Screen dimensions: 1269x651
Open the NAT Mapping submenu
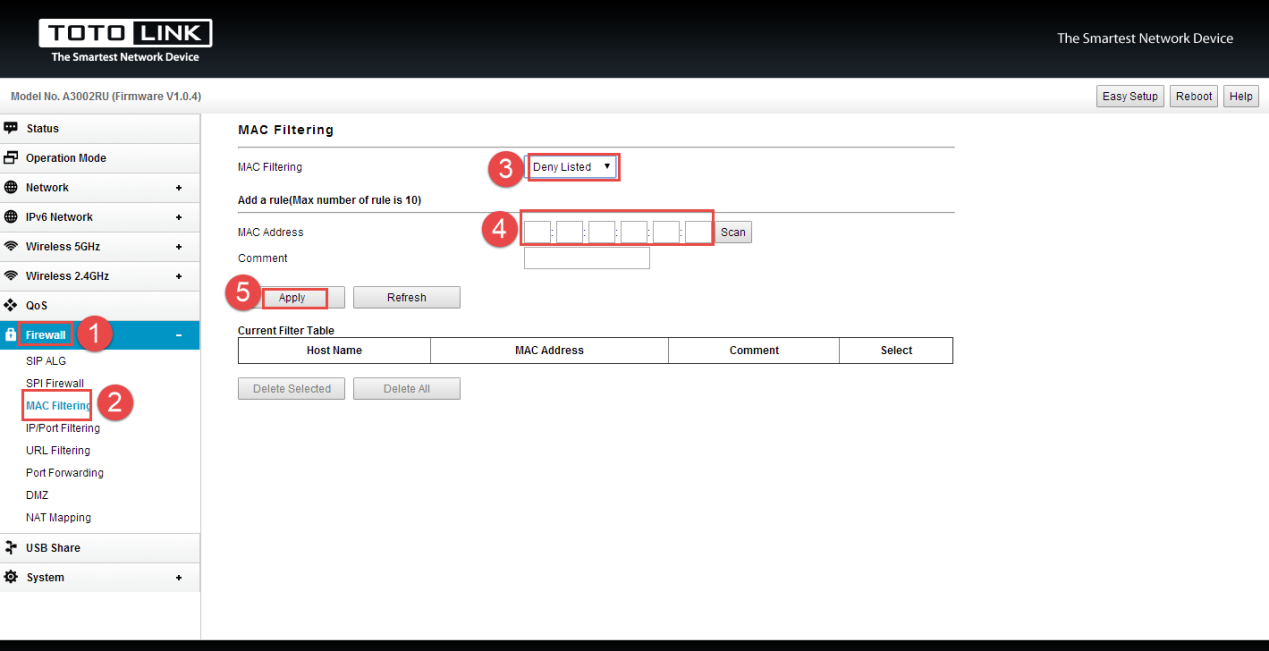pyautogui.click(x=58, y=517)
